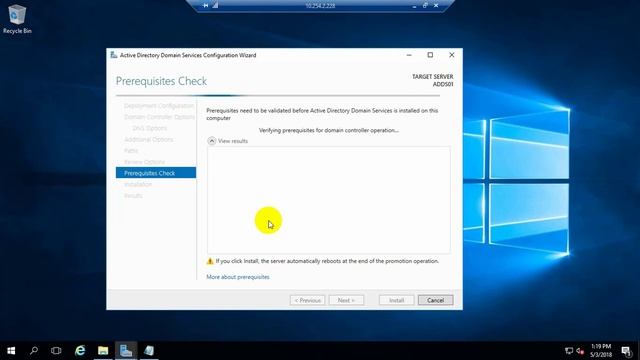Click 'Verifying prerequisites for domain controller operation' text
Screen dimensions: 640x360
tap(329, 130)
